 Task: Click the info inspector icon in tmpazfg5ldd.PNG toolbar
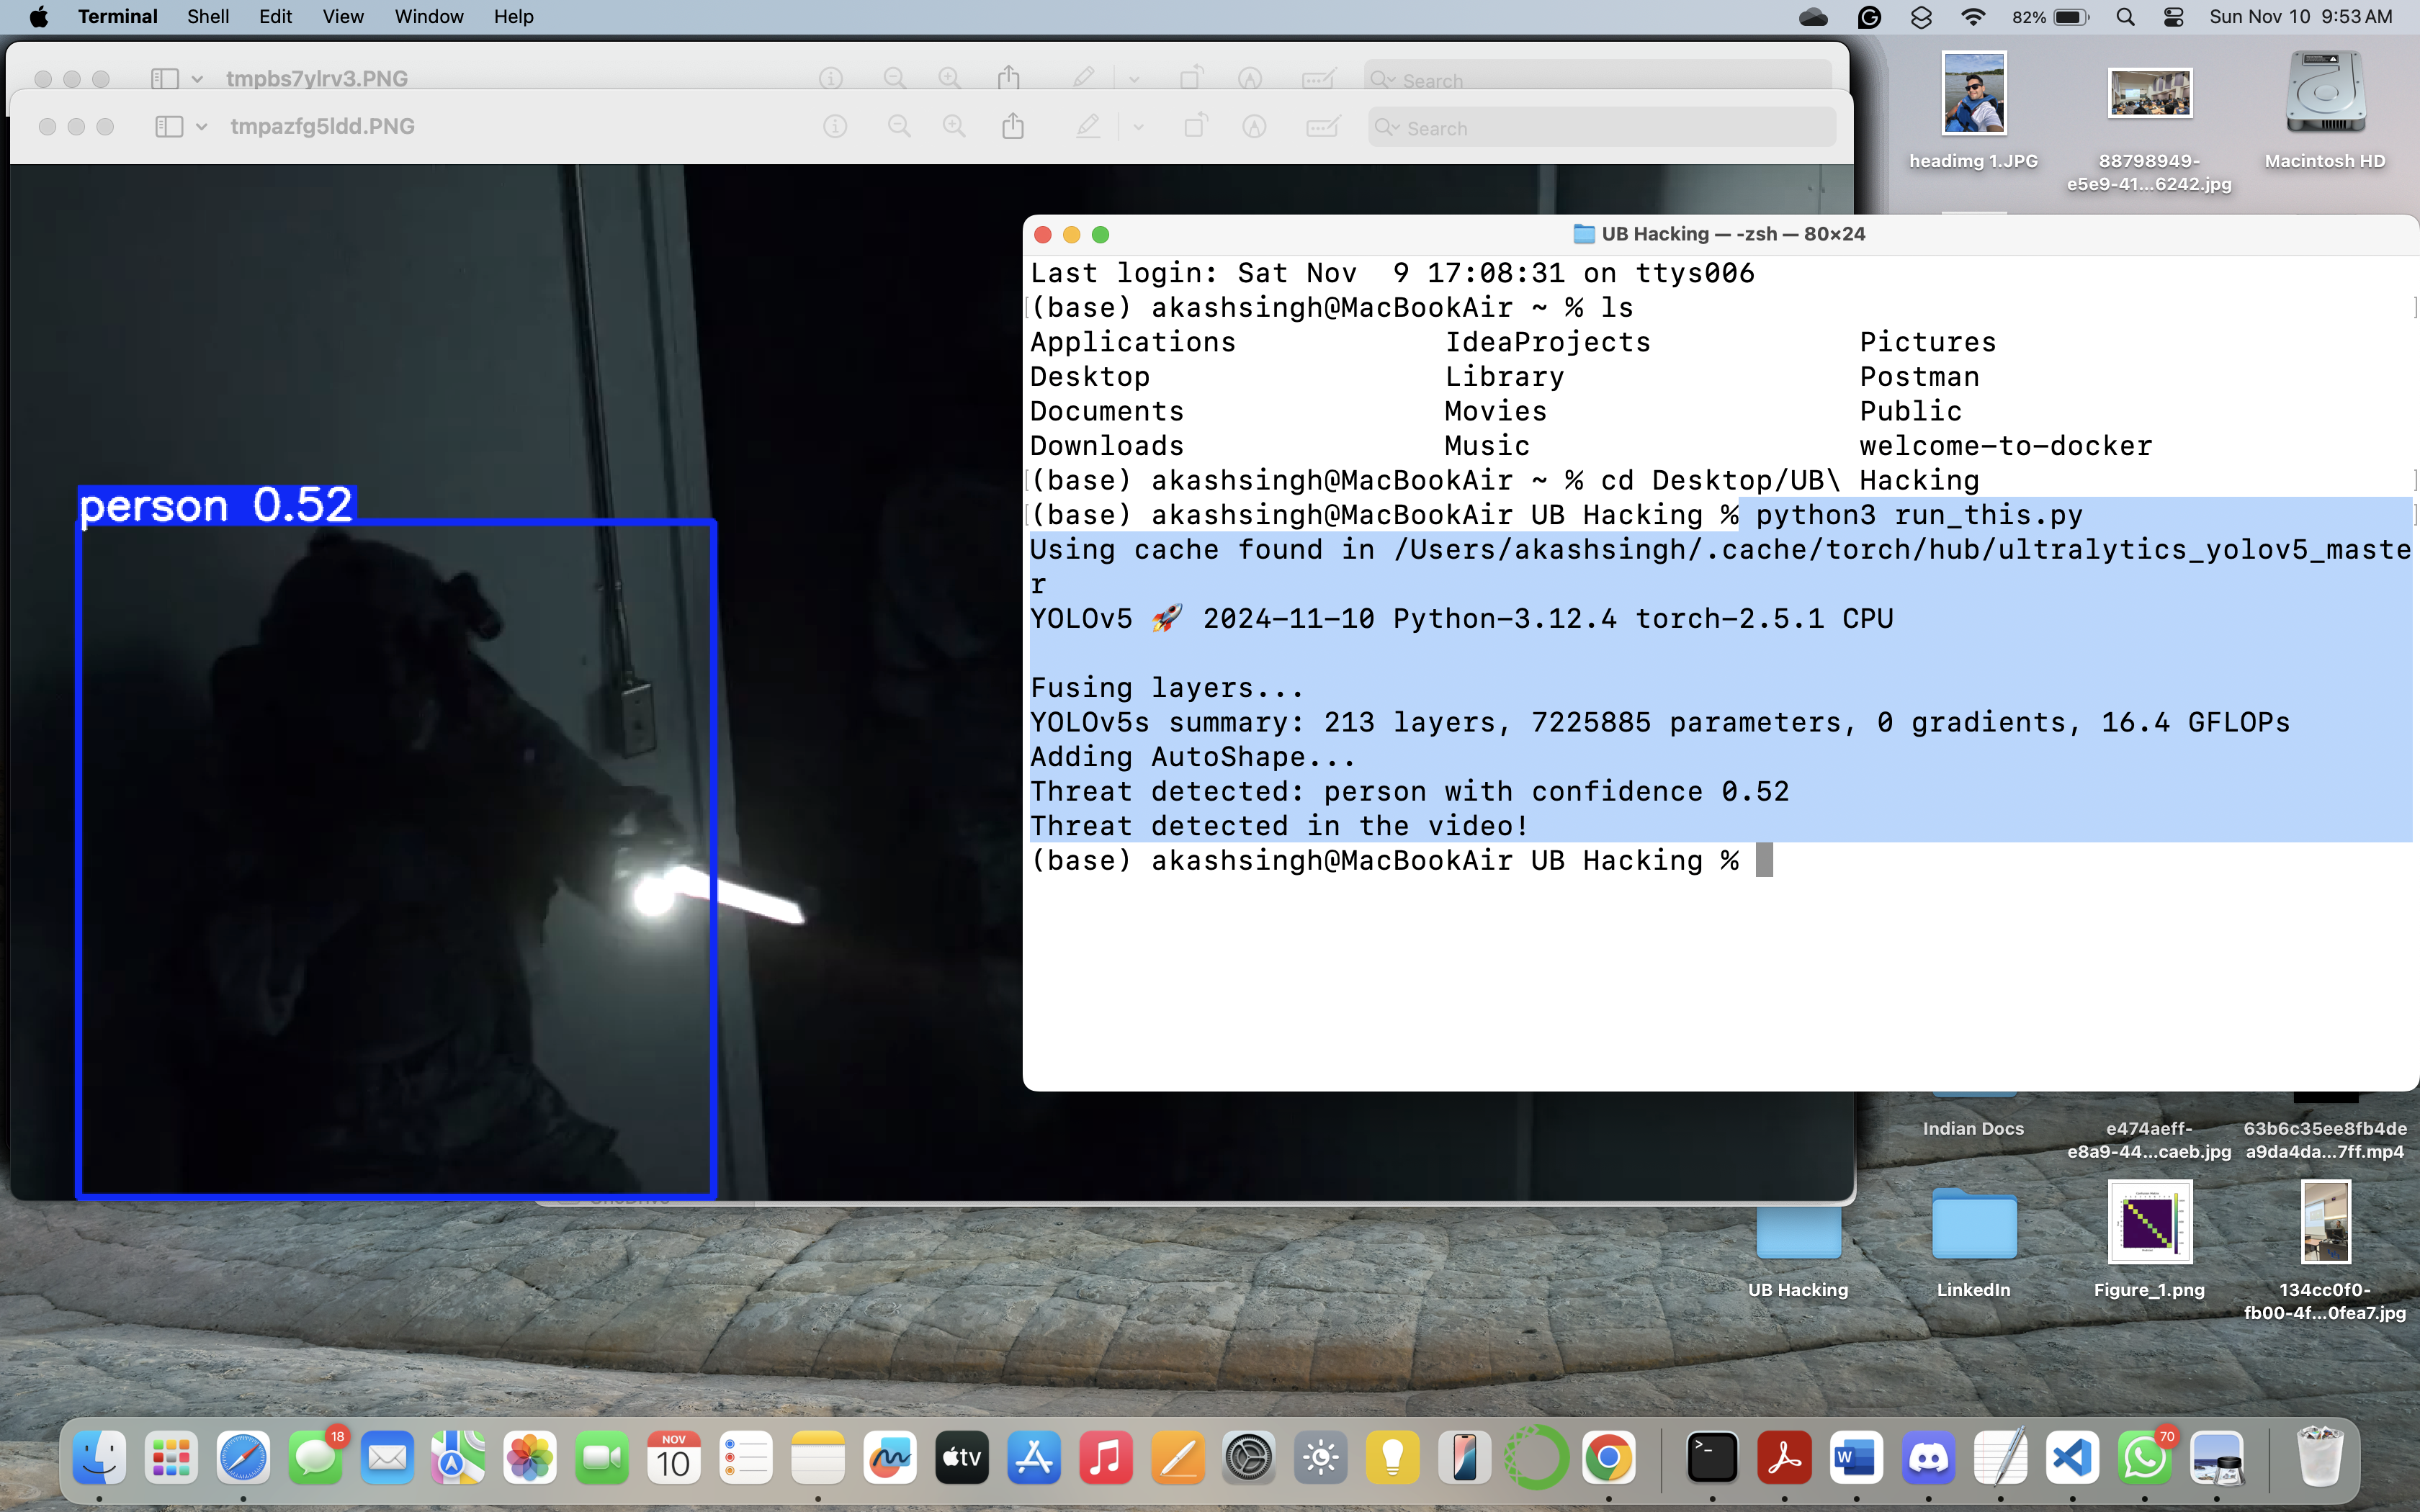click(x=835, y=127)
